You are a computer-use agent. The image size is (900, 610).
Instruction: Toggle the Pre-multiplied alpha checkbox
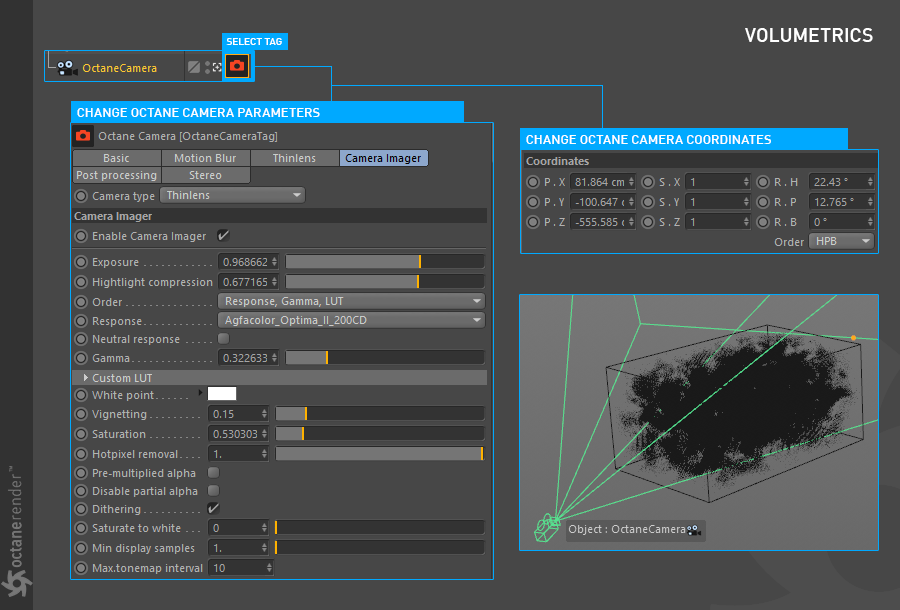point(214,472)
